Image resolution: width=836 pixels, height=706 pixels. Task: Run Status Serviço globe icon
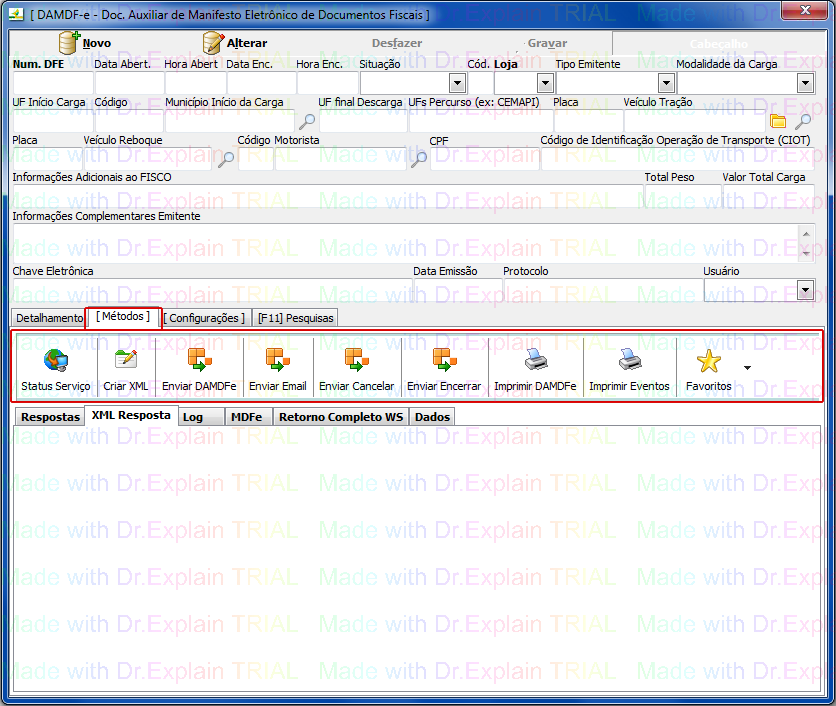click(55, 360)
